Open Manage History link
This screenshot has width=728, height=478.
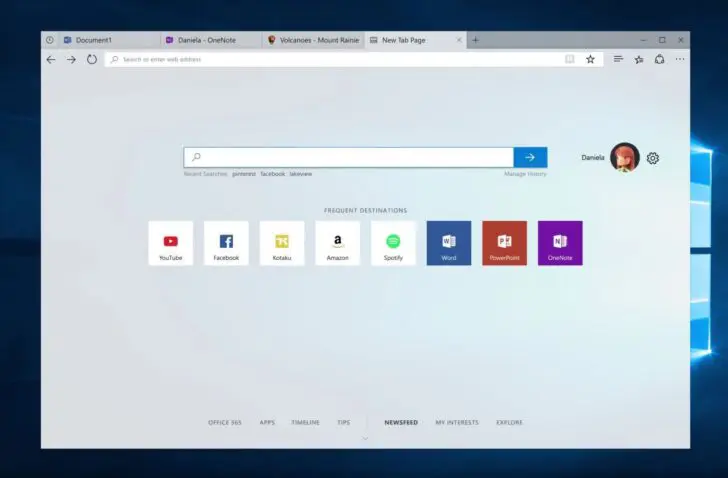click(x=525, y=174)
